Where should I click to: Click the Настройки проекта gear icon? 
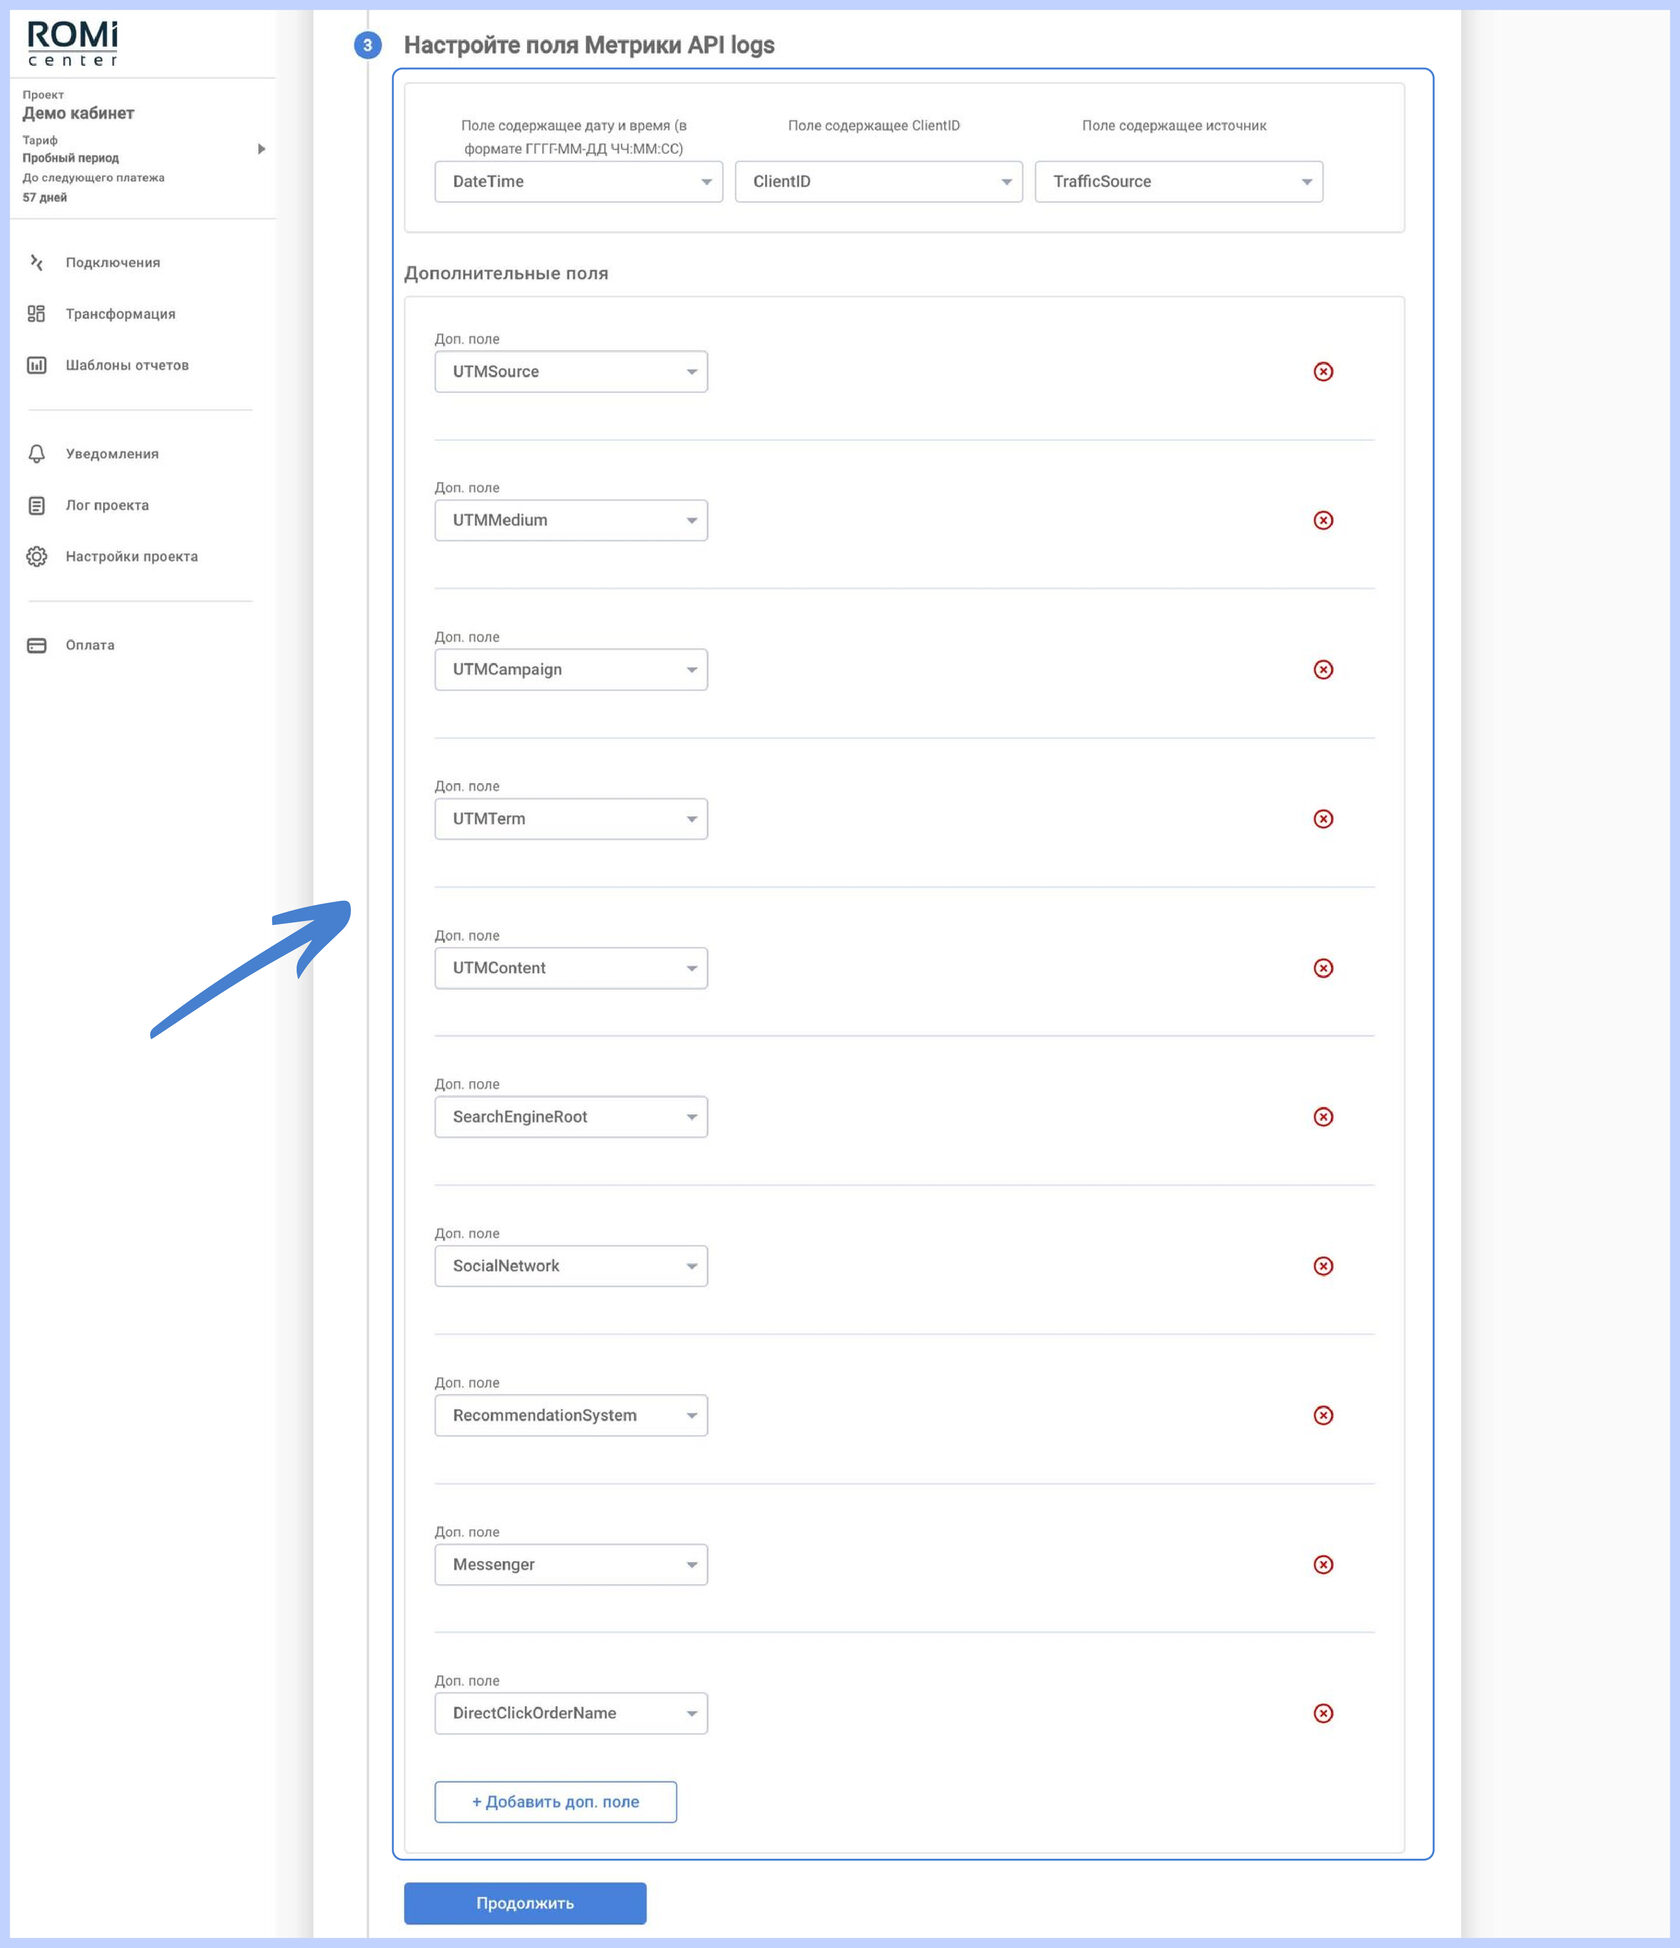click(37, 556)
